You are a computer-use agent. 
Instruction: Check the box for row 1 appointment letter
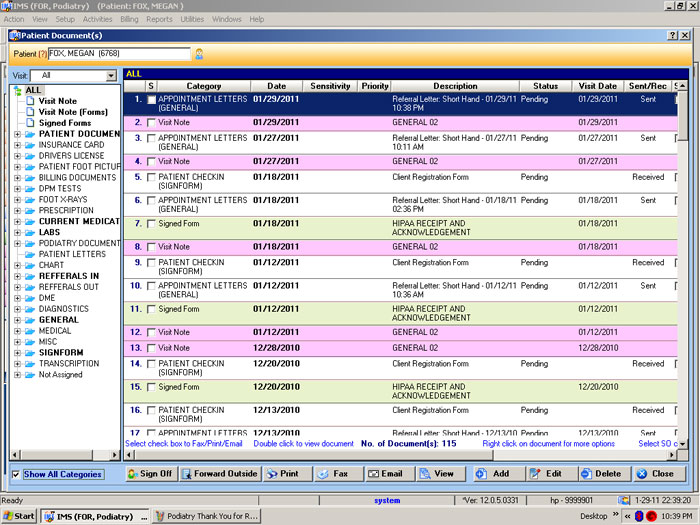tap(152, 100)
